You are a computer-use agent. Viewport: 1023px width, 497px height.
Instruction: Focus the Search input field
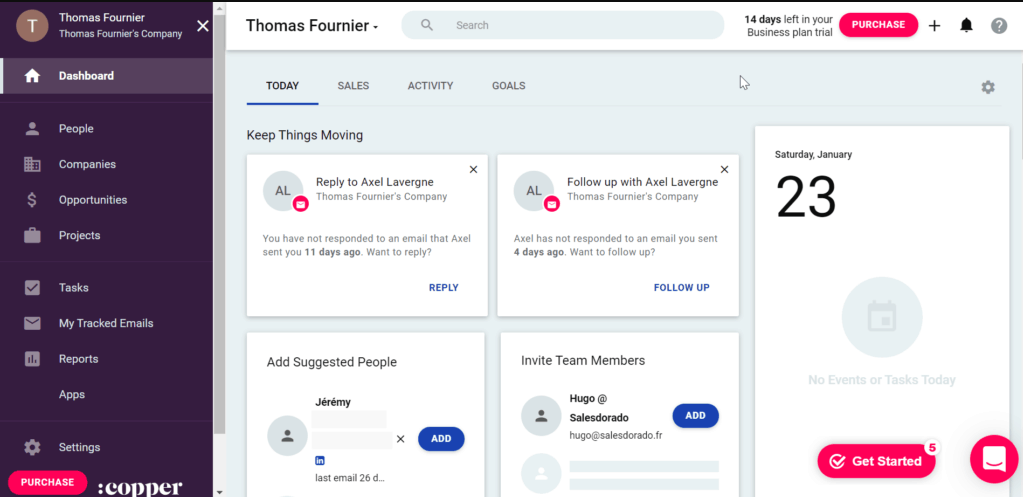562,25
